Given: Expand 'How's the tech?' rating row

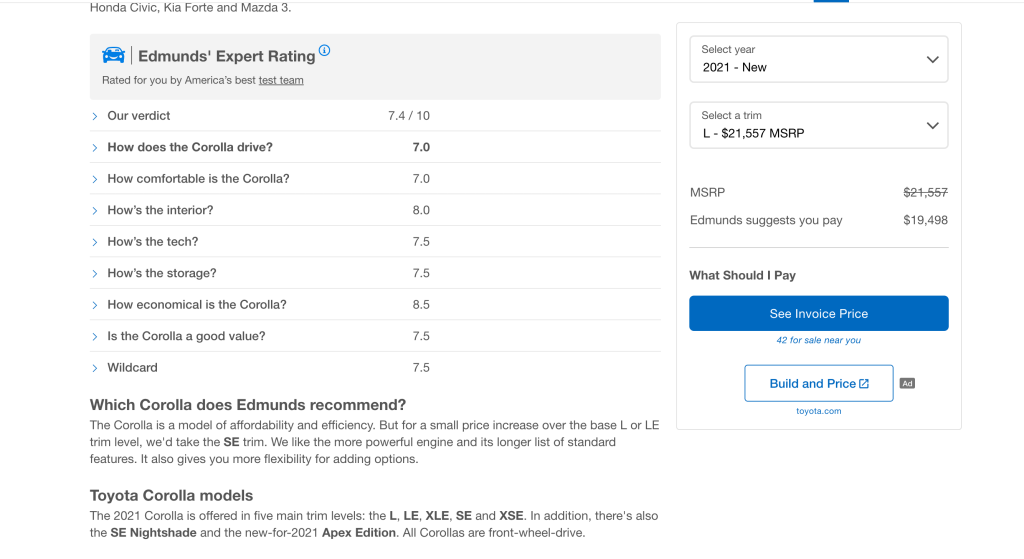Looking at the screenshot, I should [x=152, y=242].
